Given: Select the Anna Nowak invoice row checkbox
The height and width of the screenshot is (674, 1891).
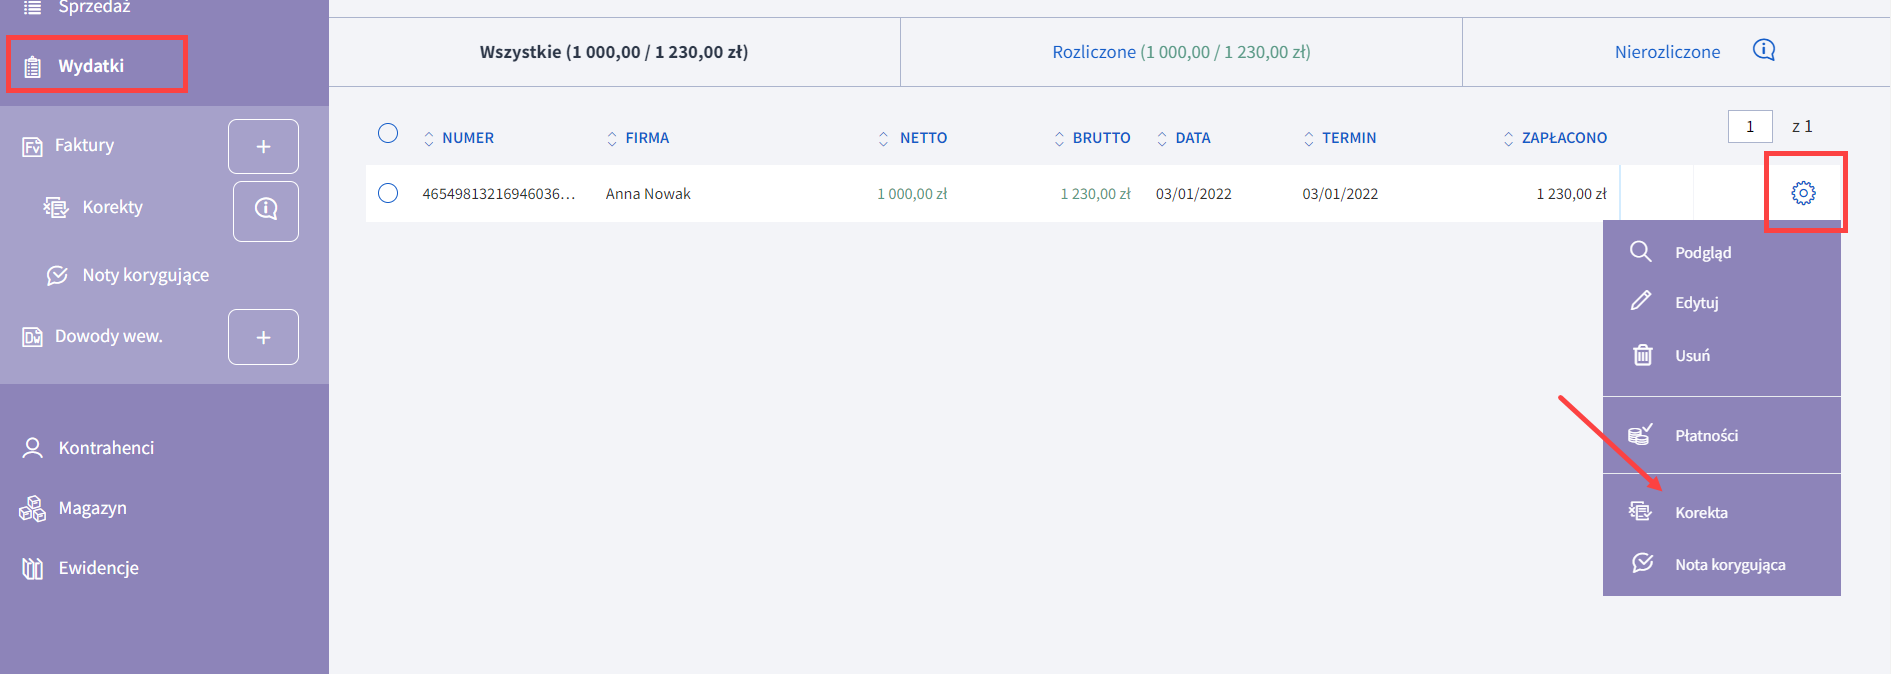Looking at the screenshot, I should coord(388,193).
